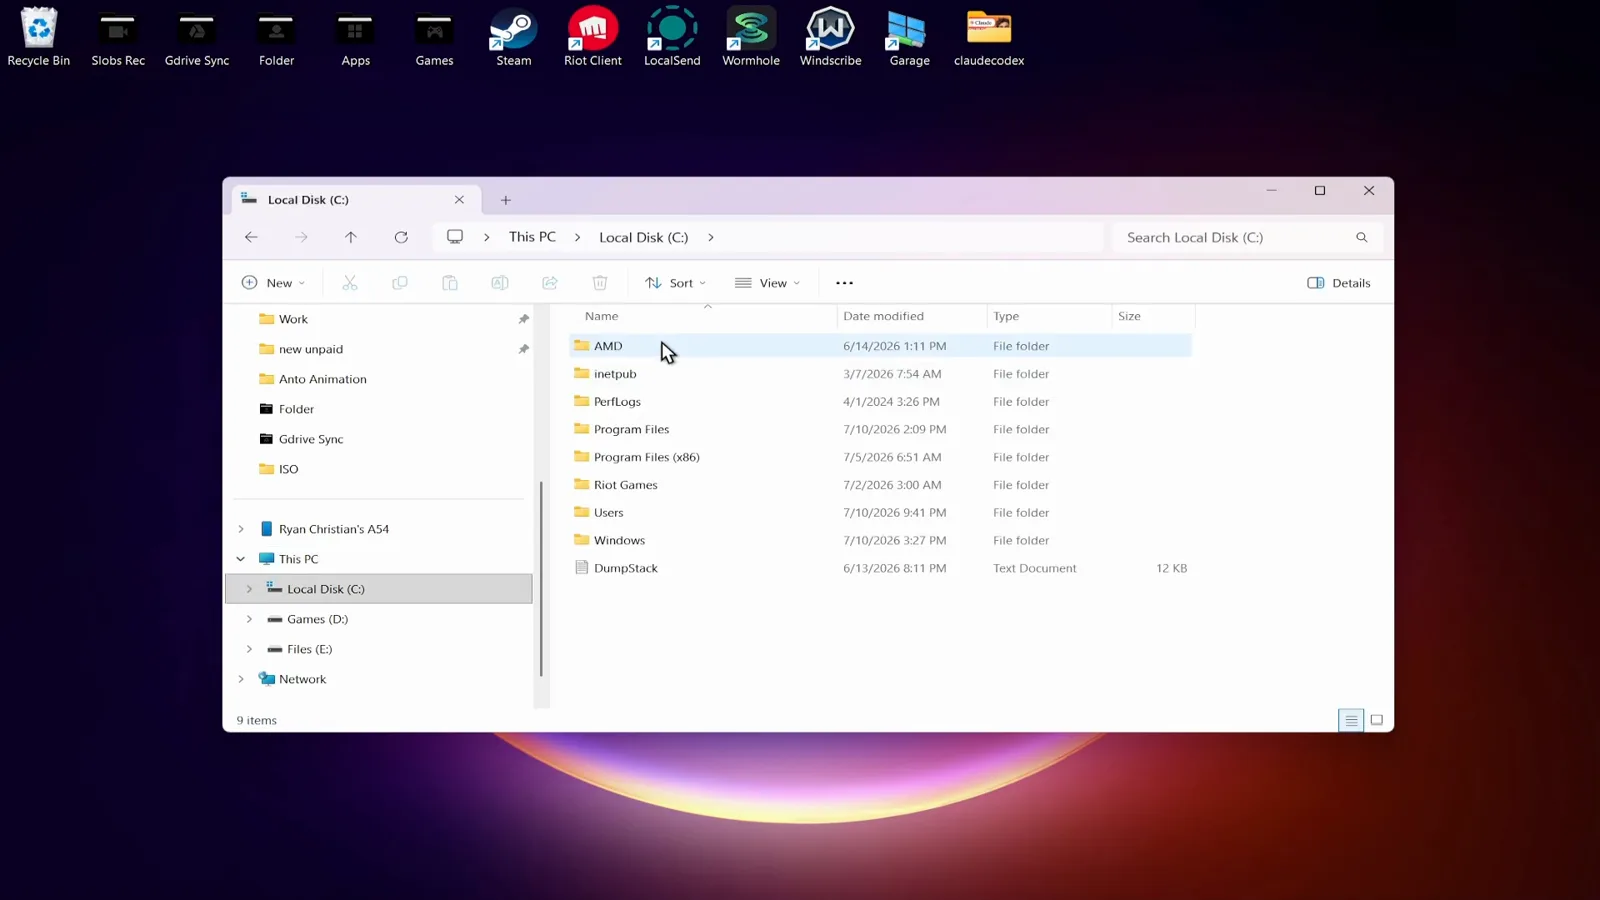Open chevron after Local Disk (C:) in breadcrumb
The height and width of the screenshot is (900, 1600).
click(711, 237)
